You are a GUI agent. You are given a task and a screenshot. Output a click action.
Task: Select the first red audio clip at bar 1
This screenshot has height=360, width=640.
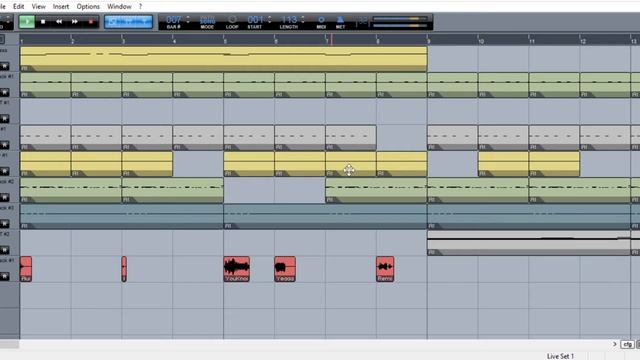(x=26, y=269)
